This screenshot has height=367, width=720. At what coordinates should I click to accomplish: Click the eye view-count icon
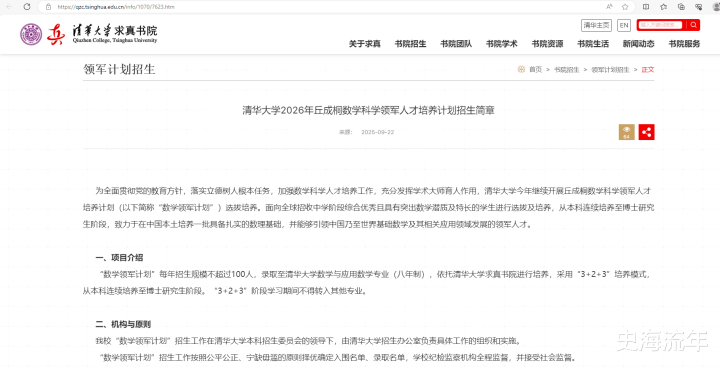[x=626, y=132]
